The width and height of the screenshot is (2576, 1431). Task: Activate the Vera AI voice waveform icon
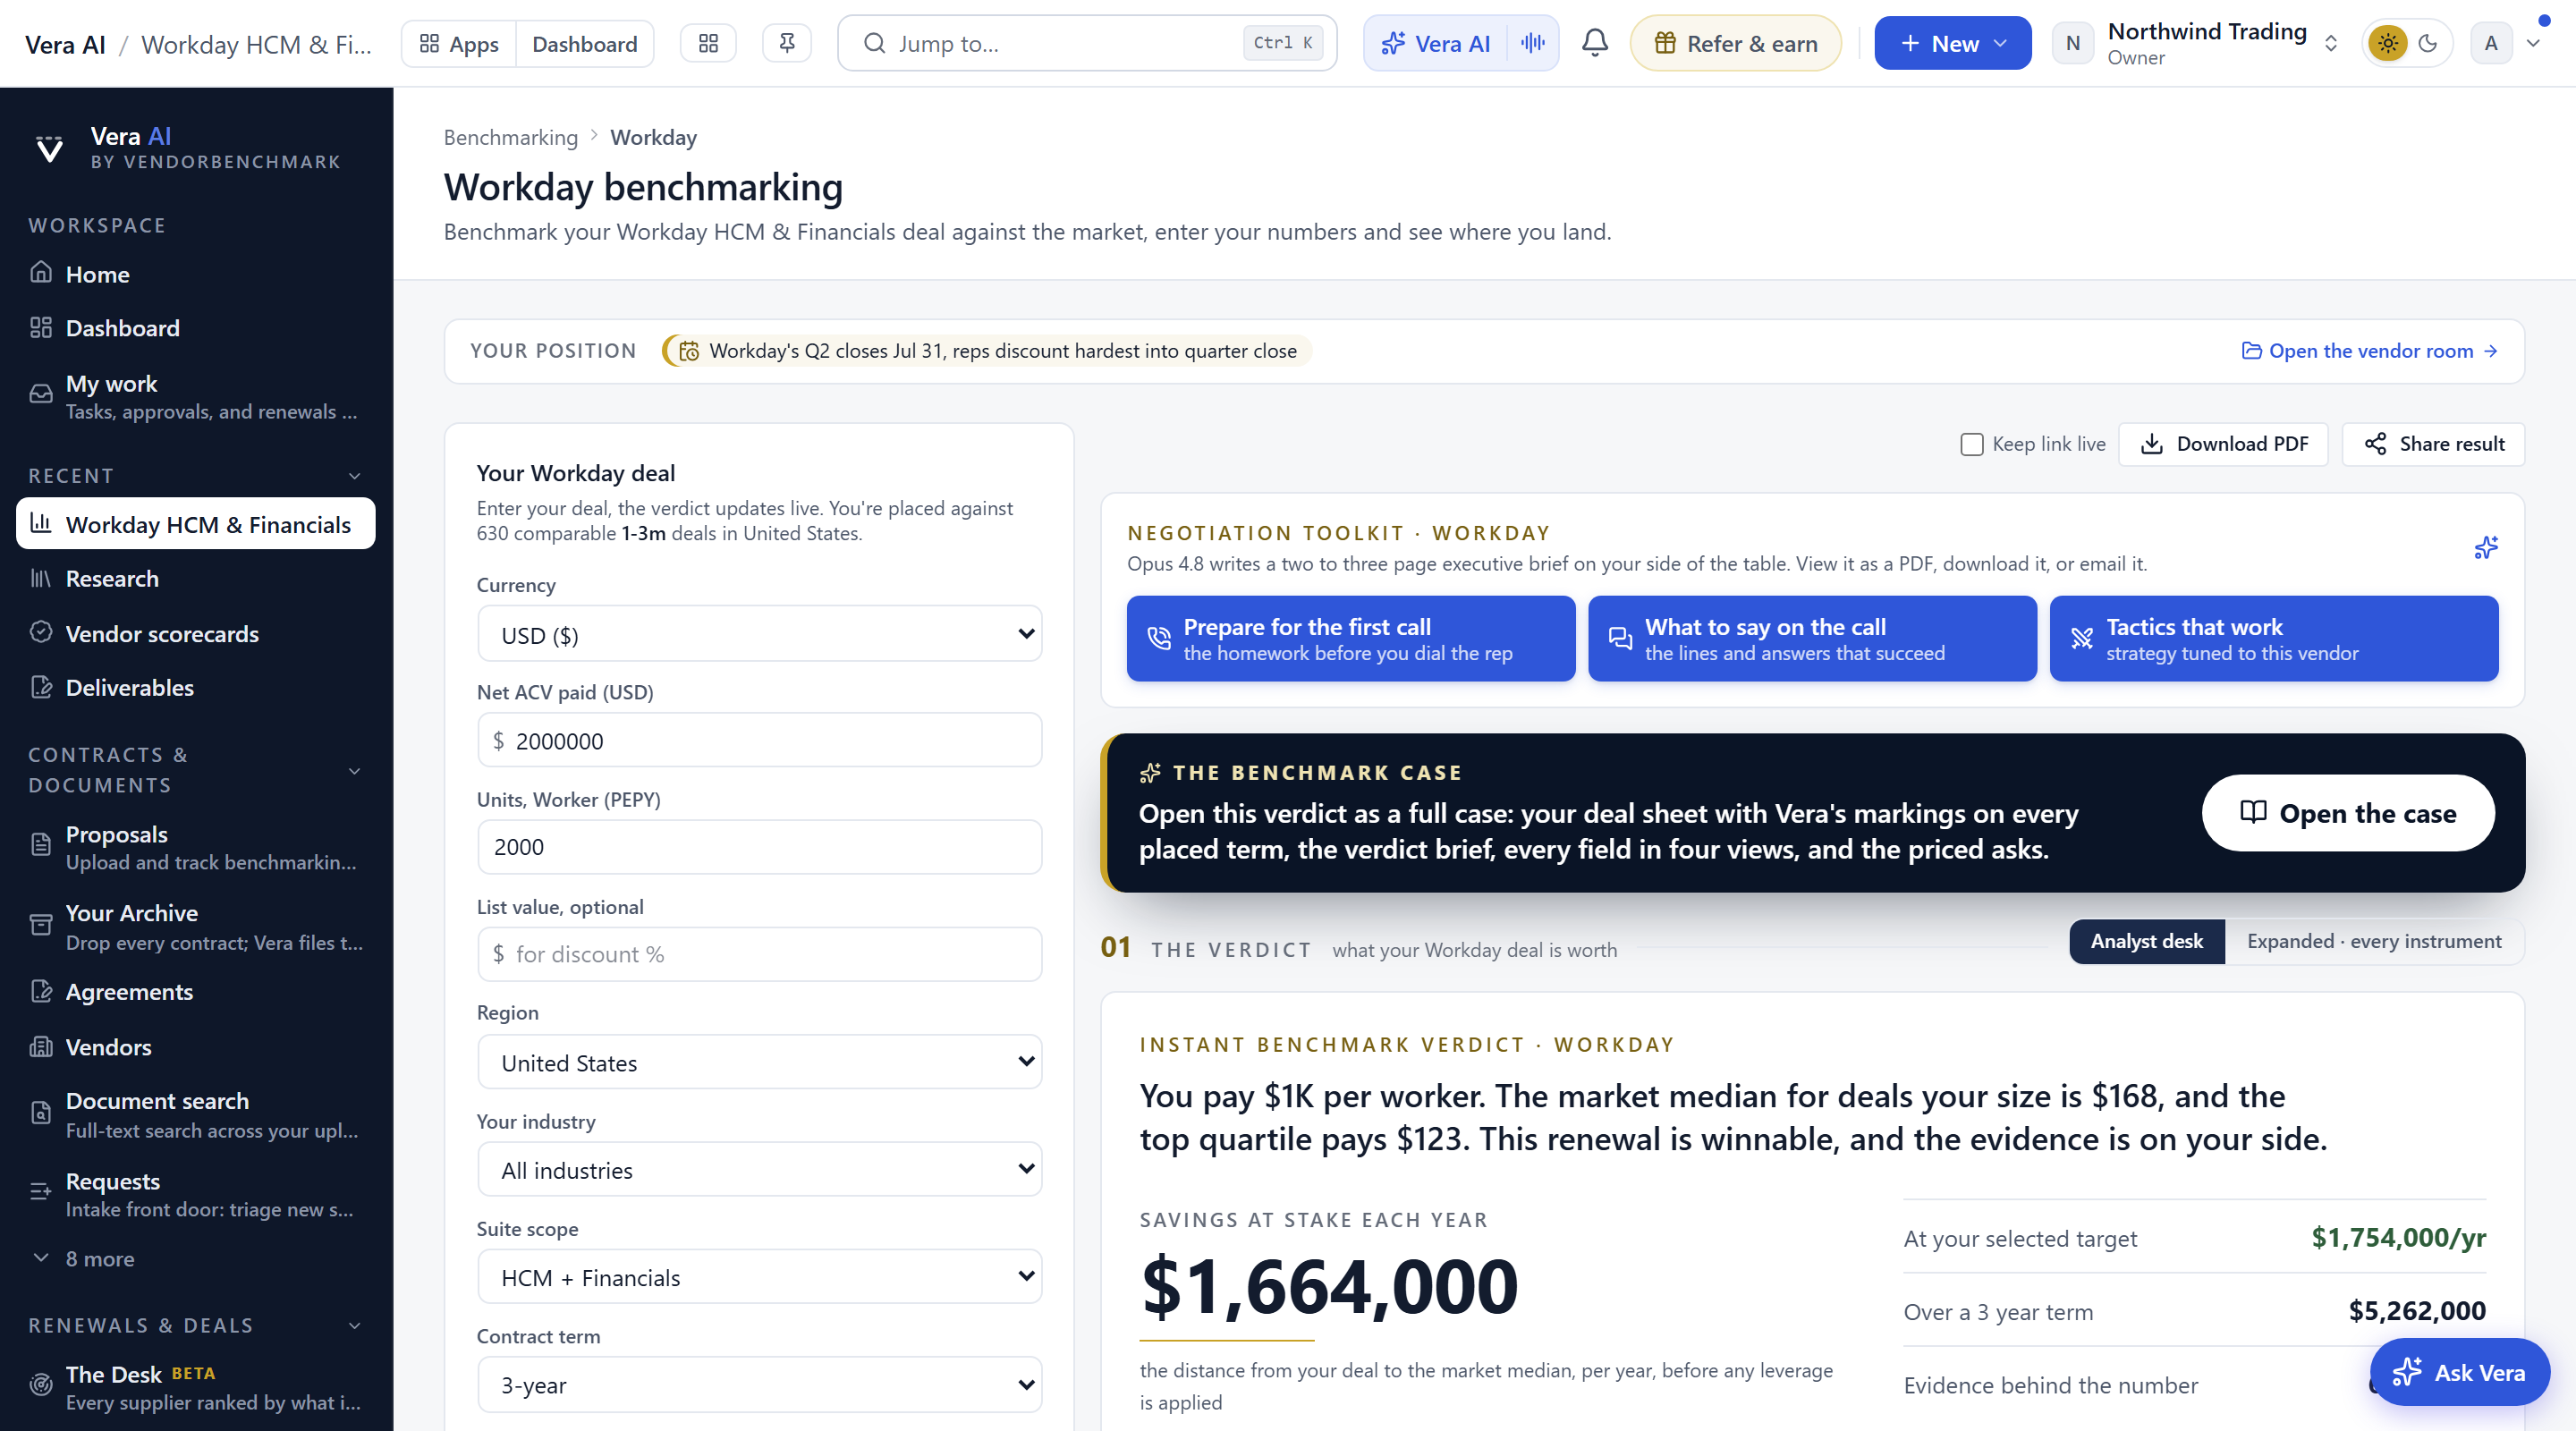click(x=1533, y=43)
